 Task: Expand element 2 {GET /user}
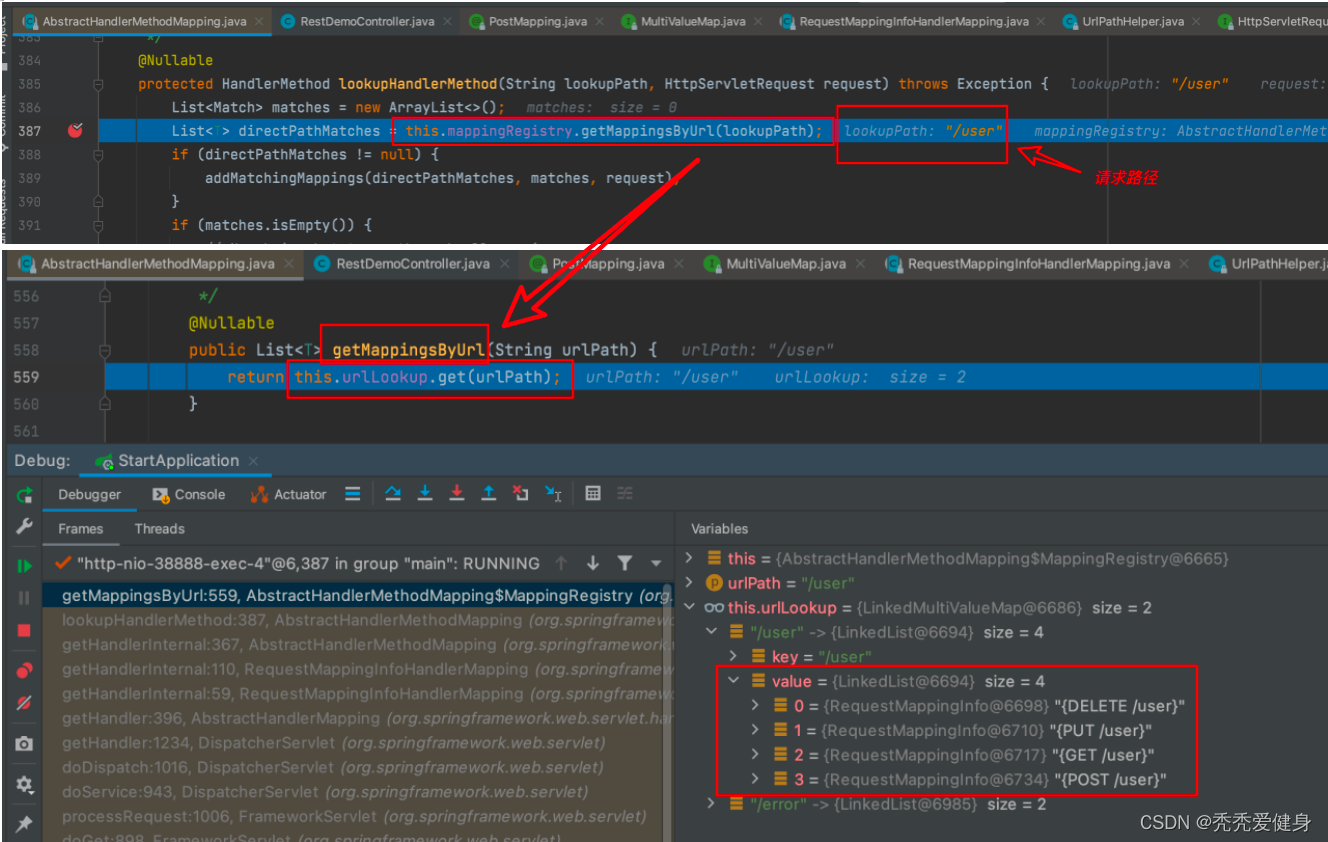pyautogui.click(x=756, y=755)
